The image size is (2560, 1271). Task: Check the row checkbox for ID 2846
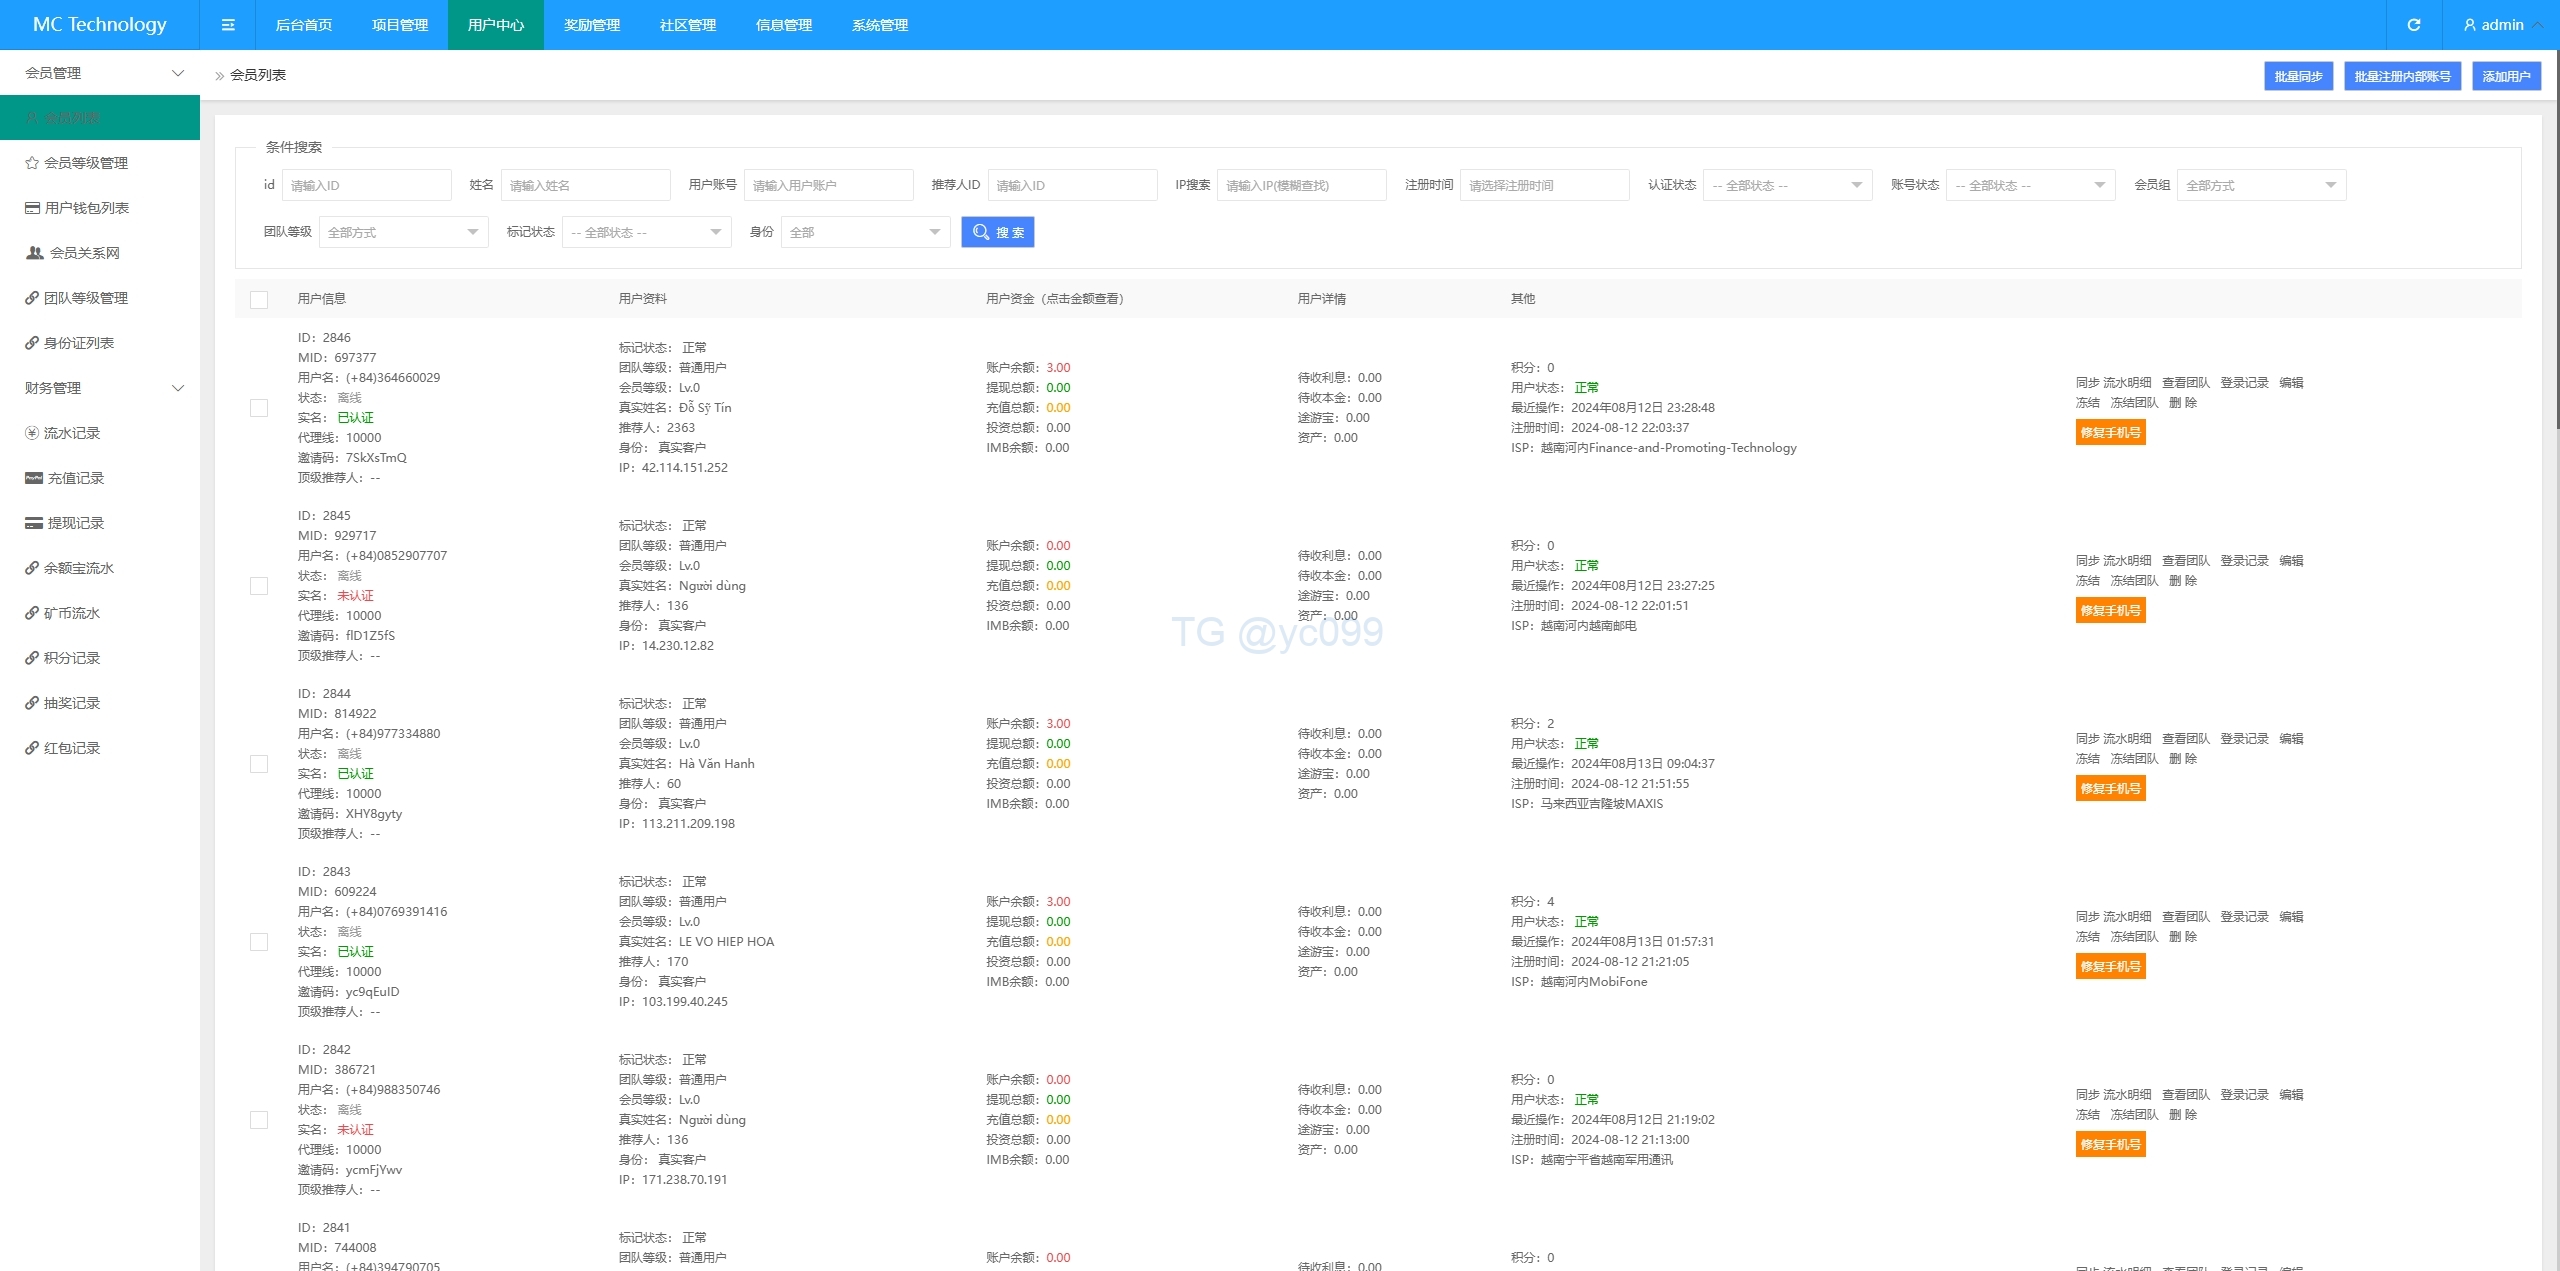tap(259, 408)
